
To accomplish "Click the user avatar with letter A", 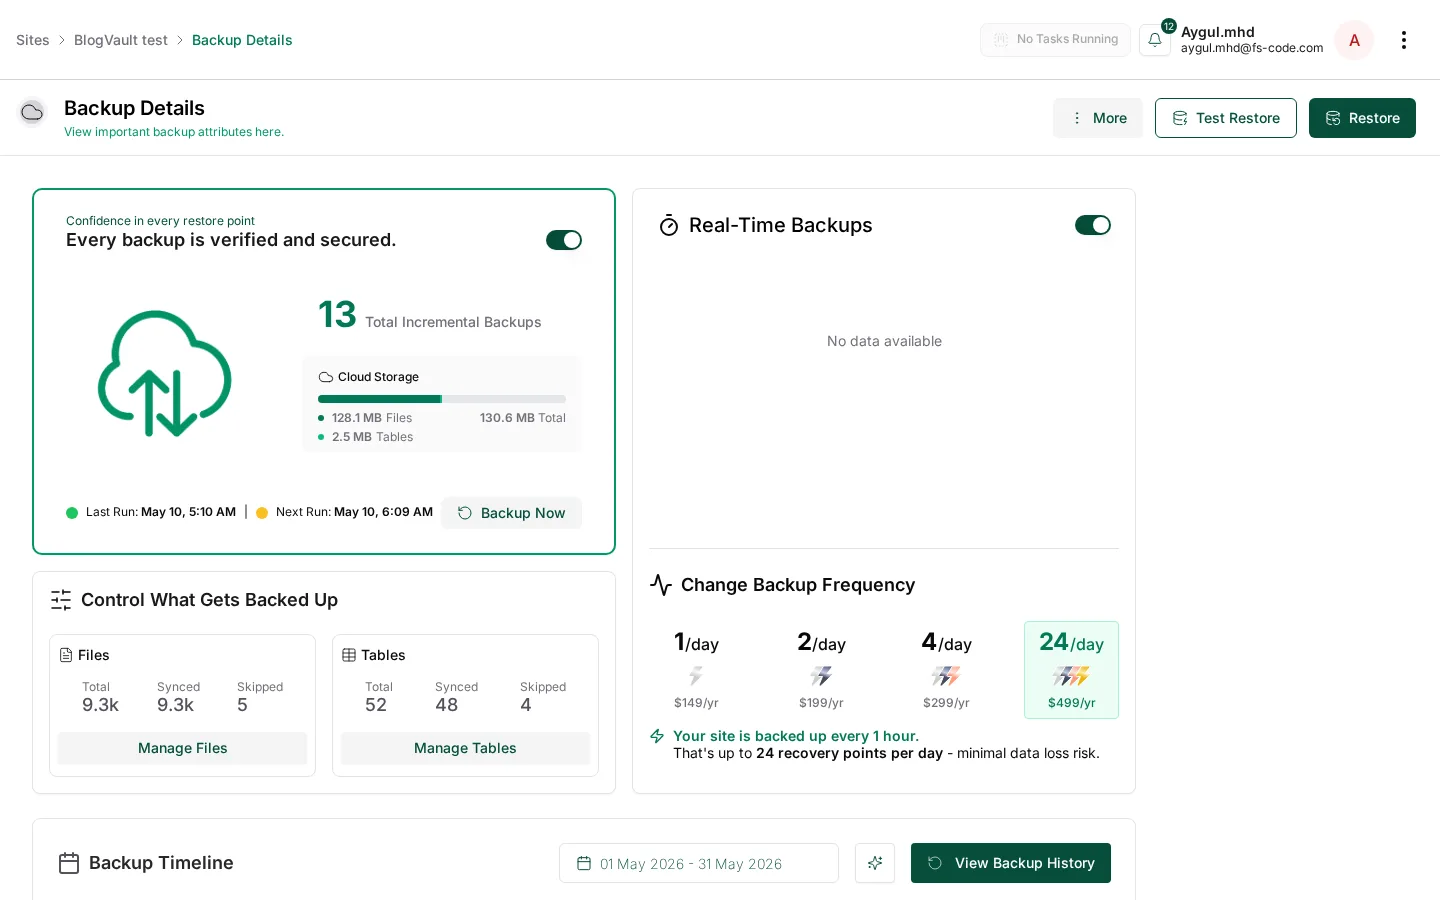I will (x=1354, y=40).
